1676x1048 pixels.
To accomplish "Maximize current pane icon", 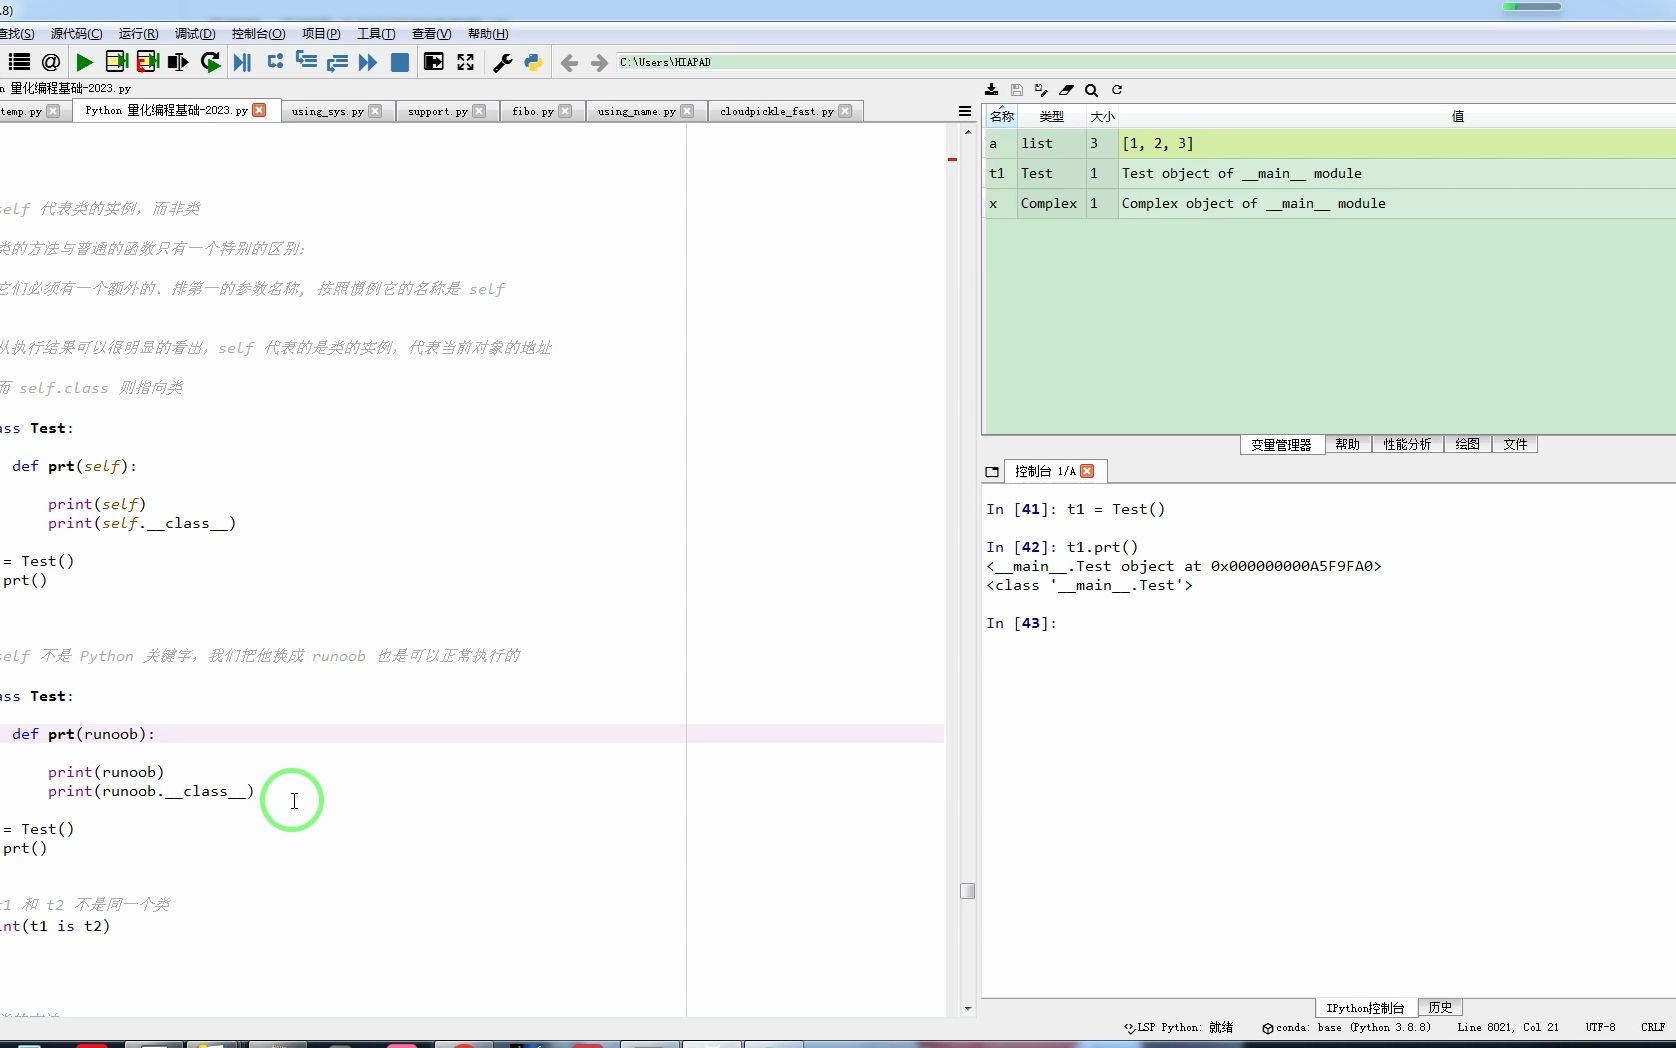I will point(433,62).
